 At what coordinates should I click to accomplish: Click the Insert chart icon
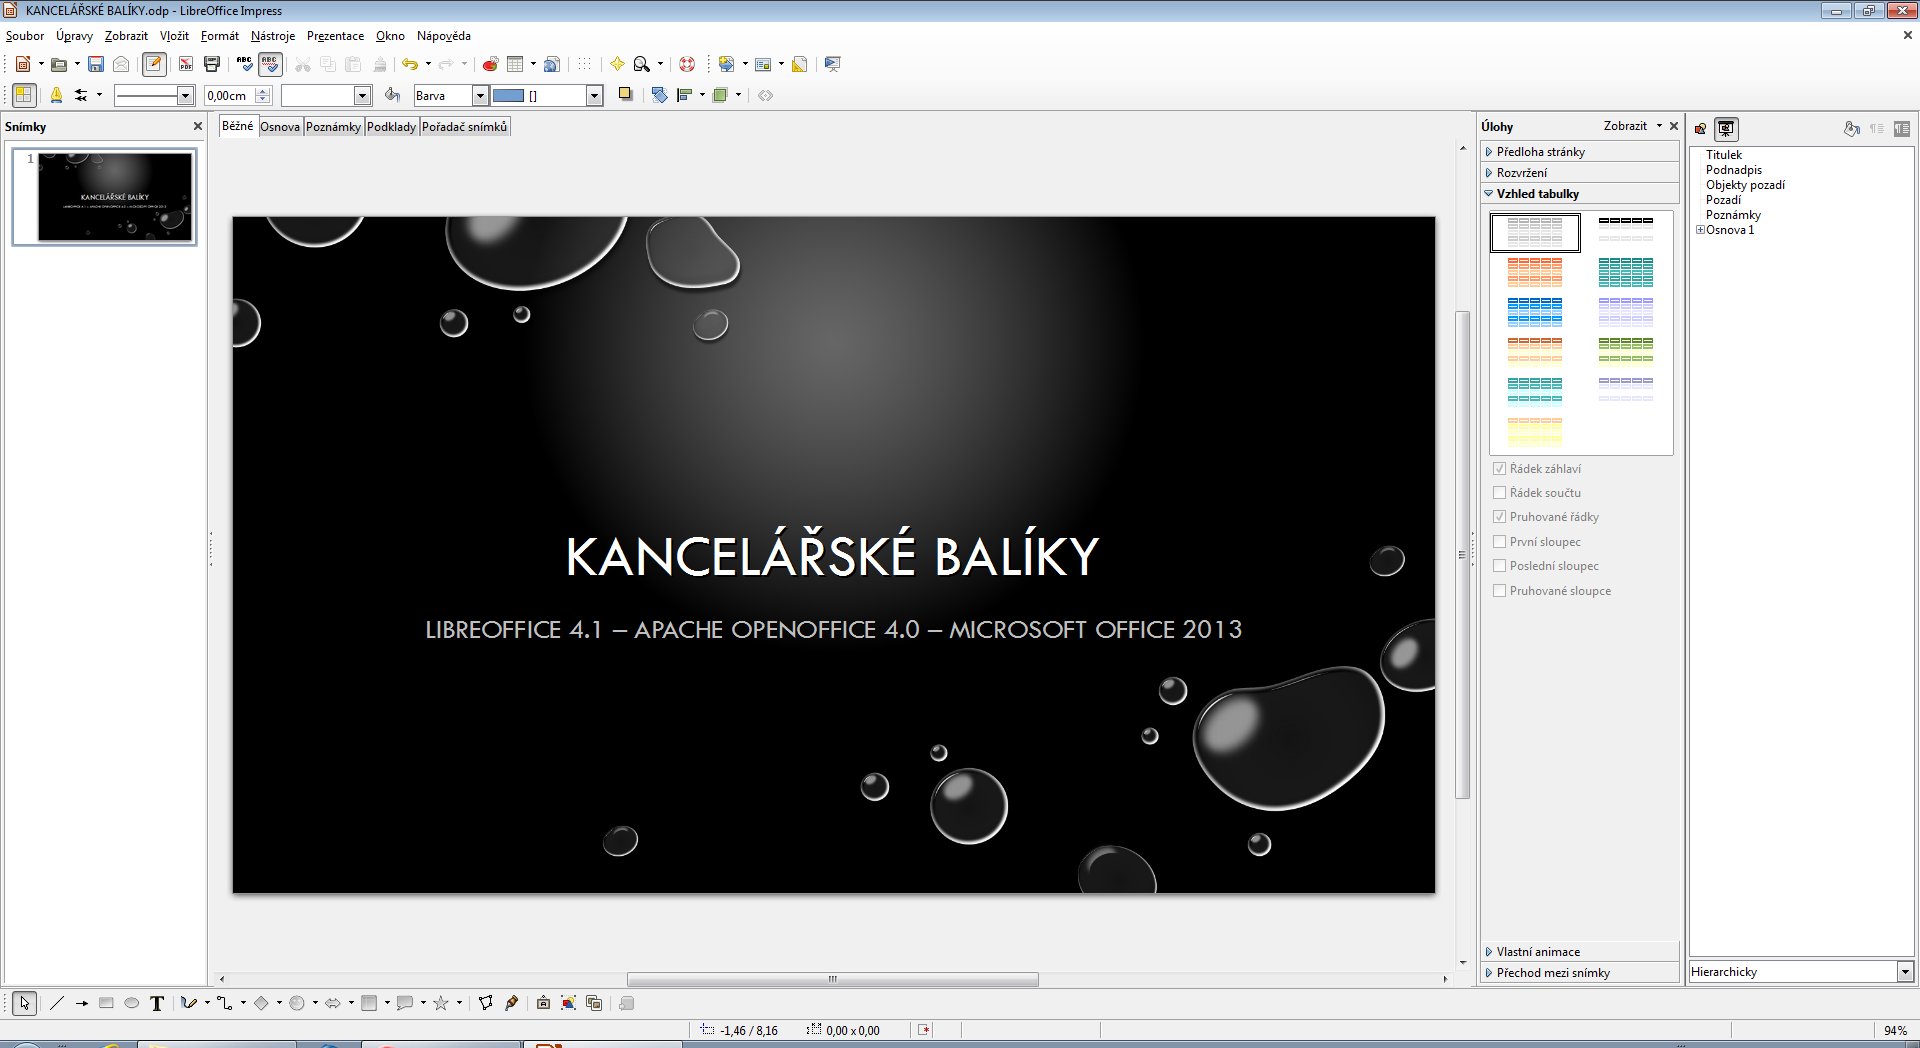point(490,64)
